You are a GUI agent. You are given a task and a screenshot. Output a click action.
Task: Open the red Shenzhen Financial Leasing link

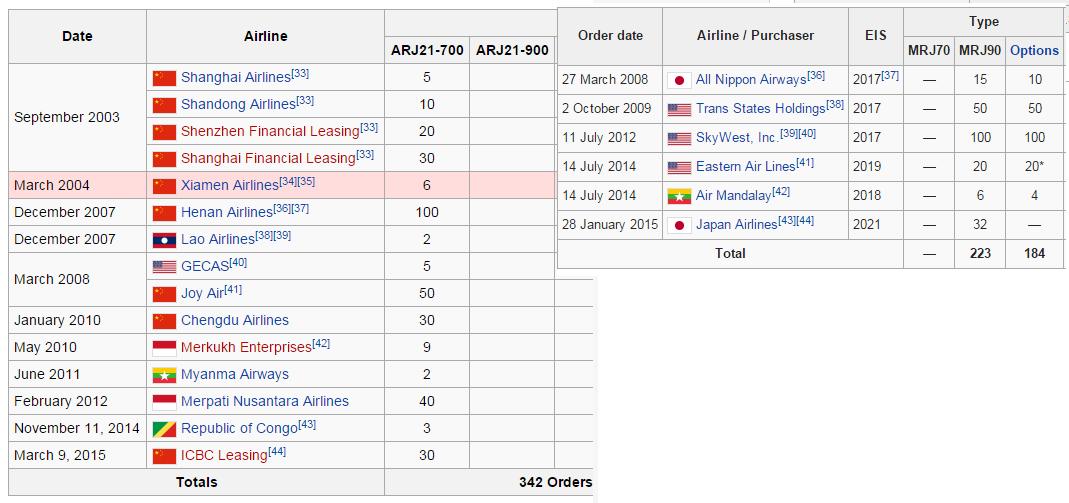click(x=270, y=132)
